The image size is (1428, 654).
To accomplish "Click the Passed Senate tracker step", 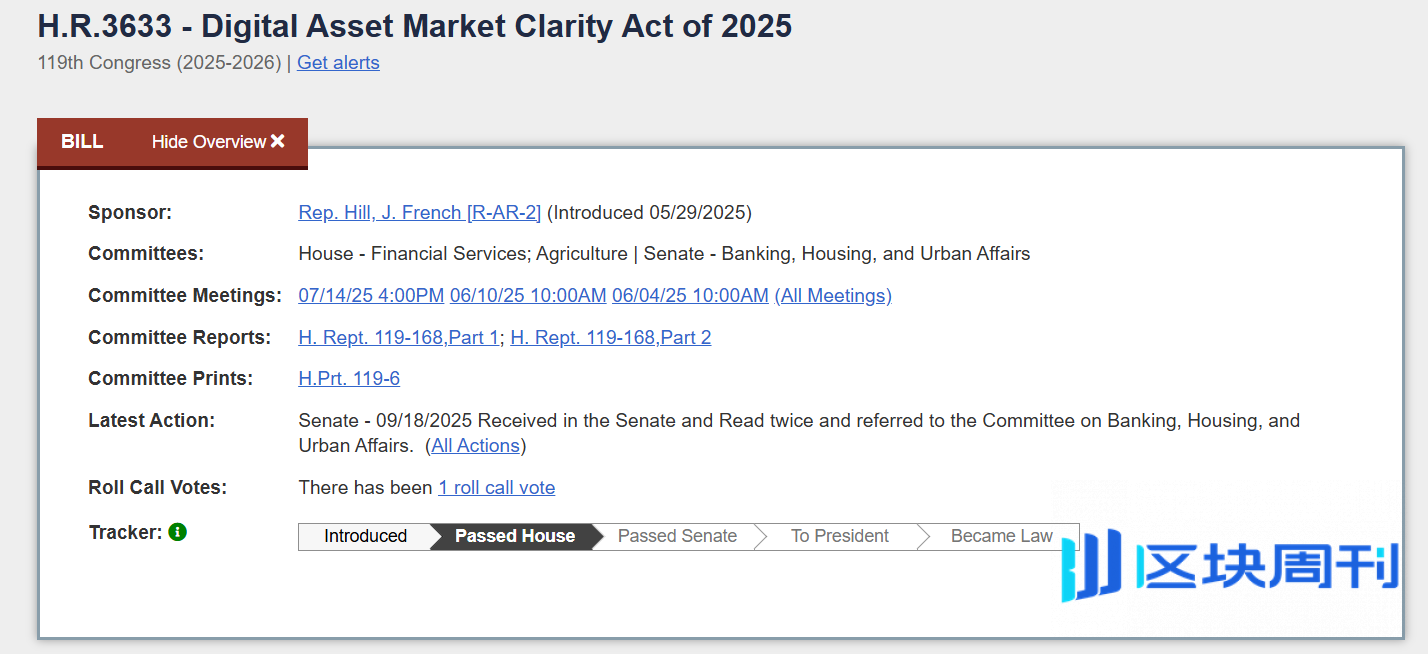I will pyautogui.click(x=677, y=537).
